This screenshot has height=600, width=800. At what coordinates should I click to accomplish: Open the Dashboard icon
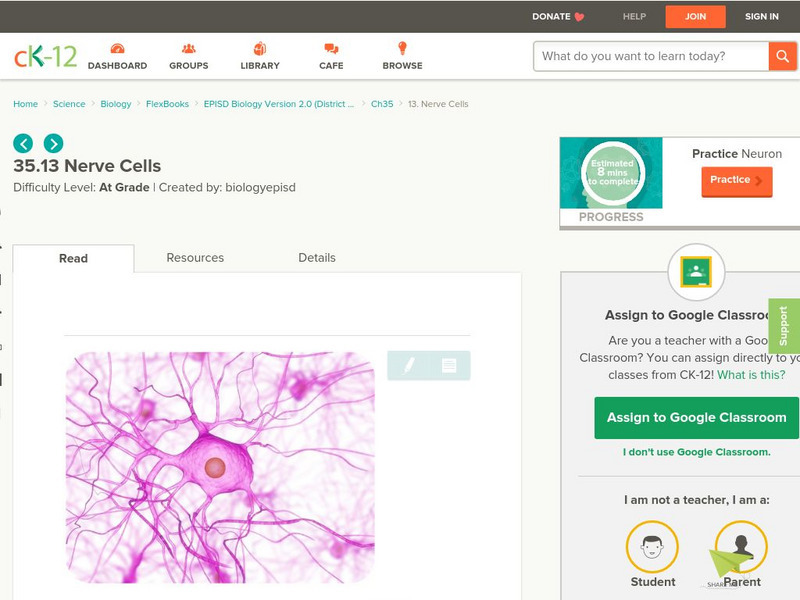[120, 47]
